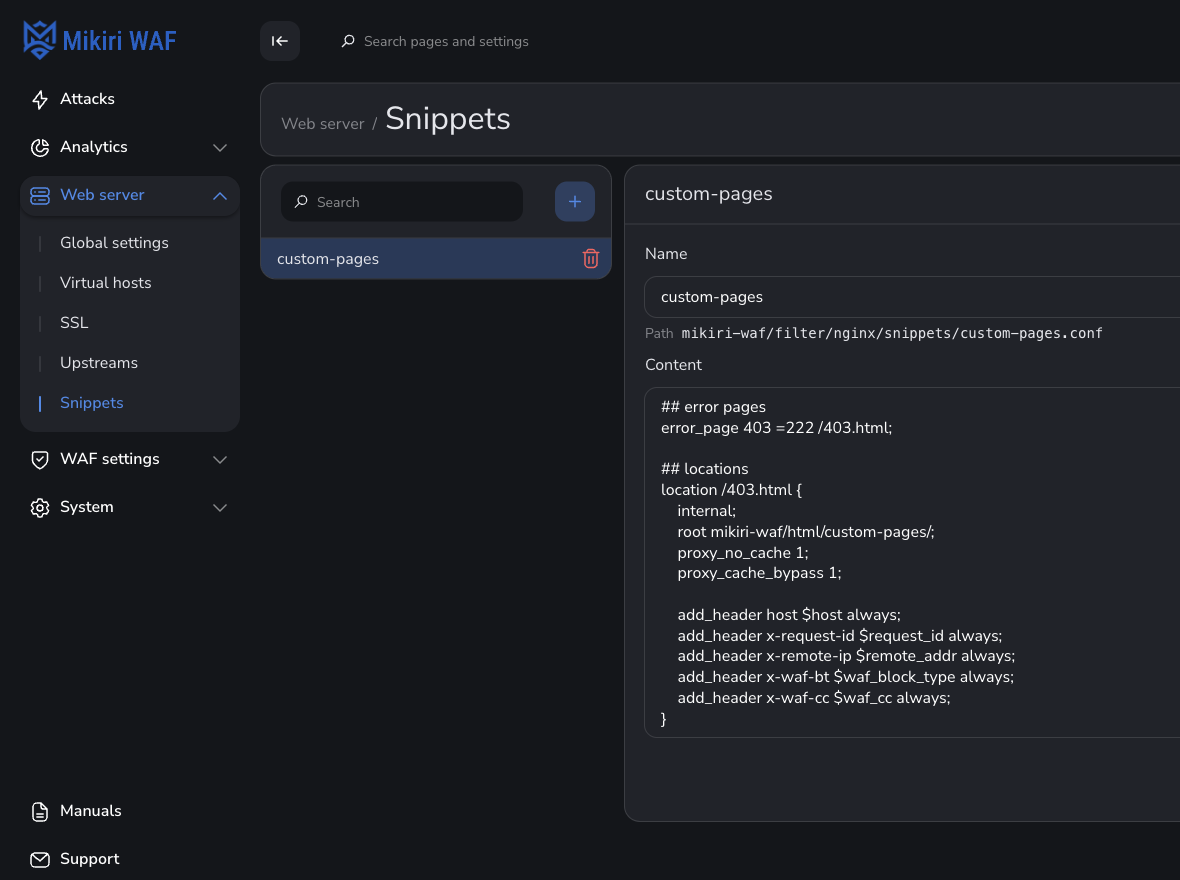Click the error_page 403 line in content
The width and height of the screenshot is (1180, 880).
(777, 428)
